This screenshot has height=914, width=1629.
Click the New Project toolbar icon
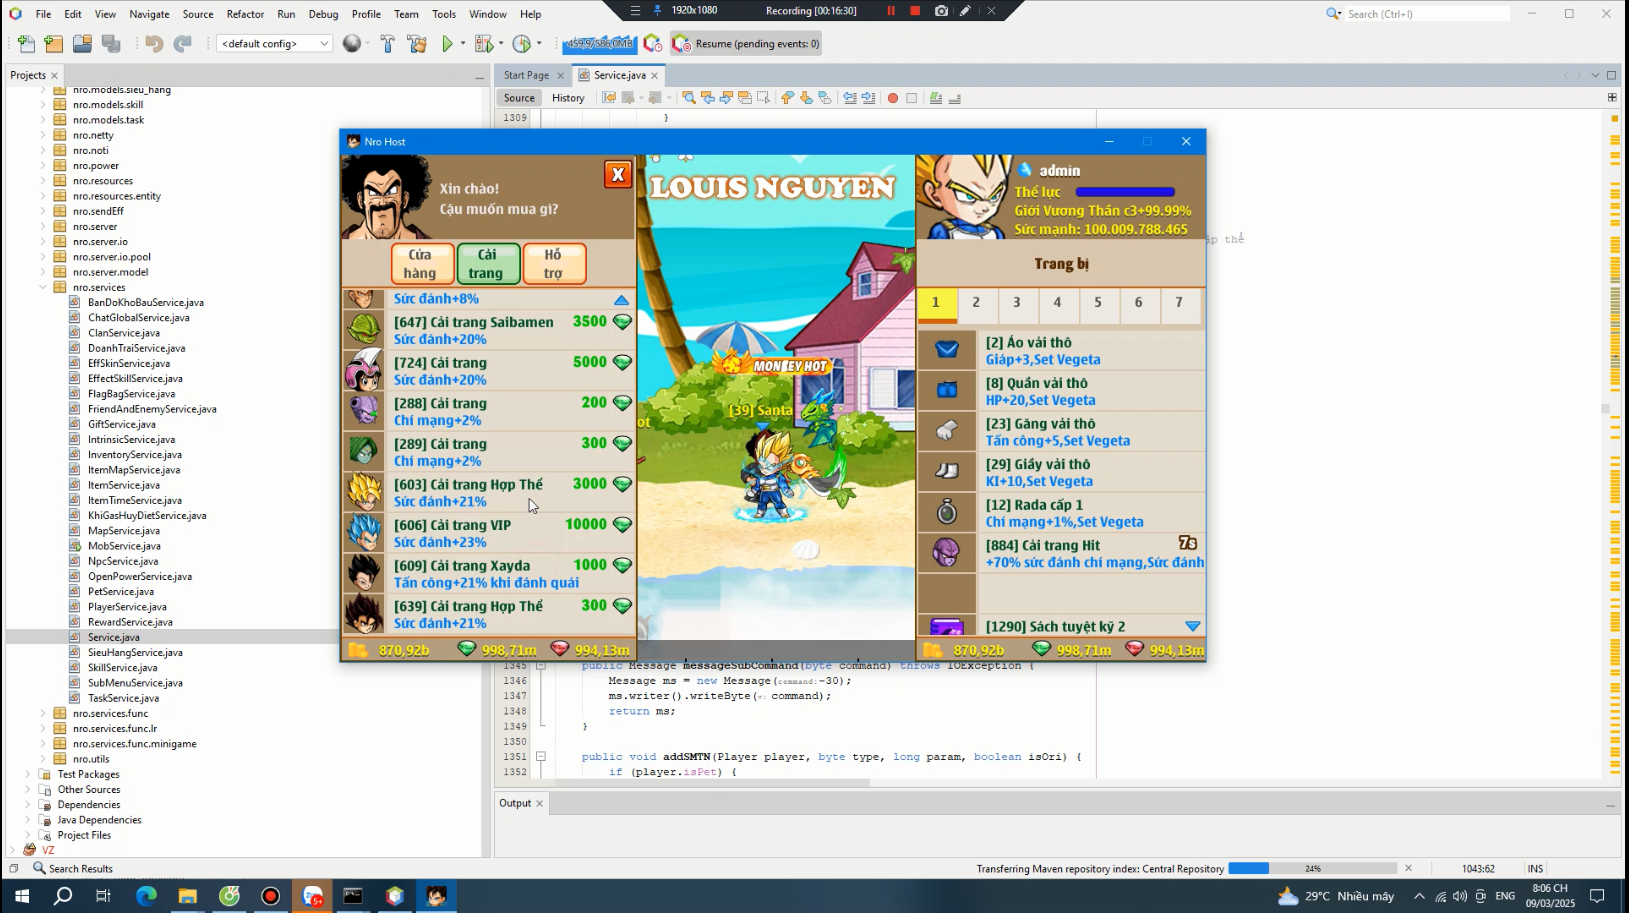coord(54,44)
